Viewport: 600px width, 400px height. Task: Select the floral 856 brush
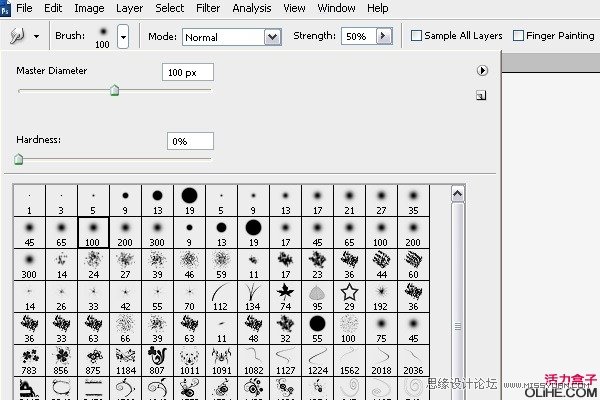(61, 361)
